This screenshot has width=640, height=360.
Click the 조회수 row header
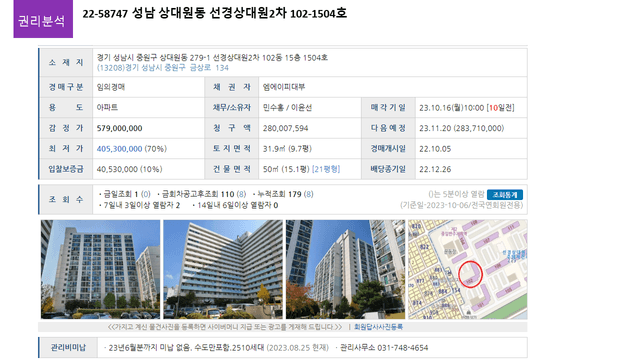66,200
